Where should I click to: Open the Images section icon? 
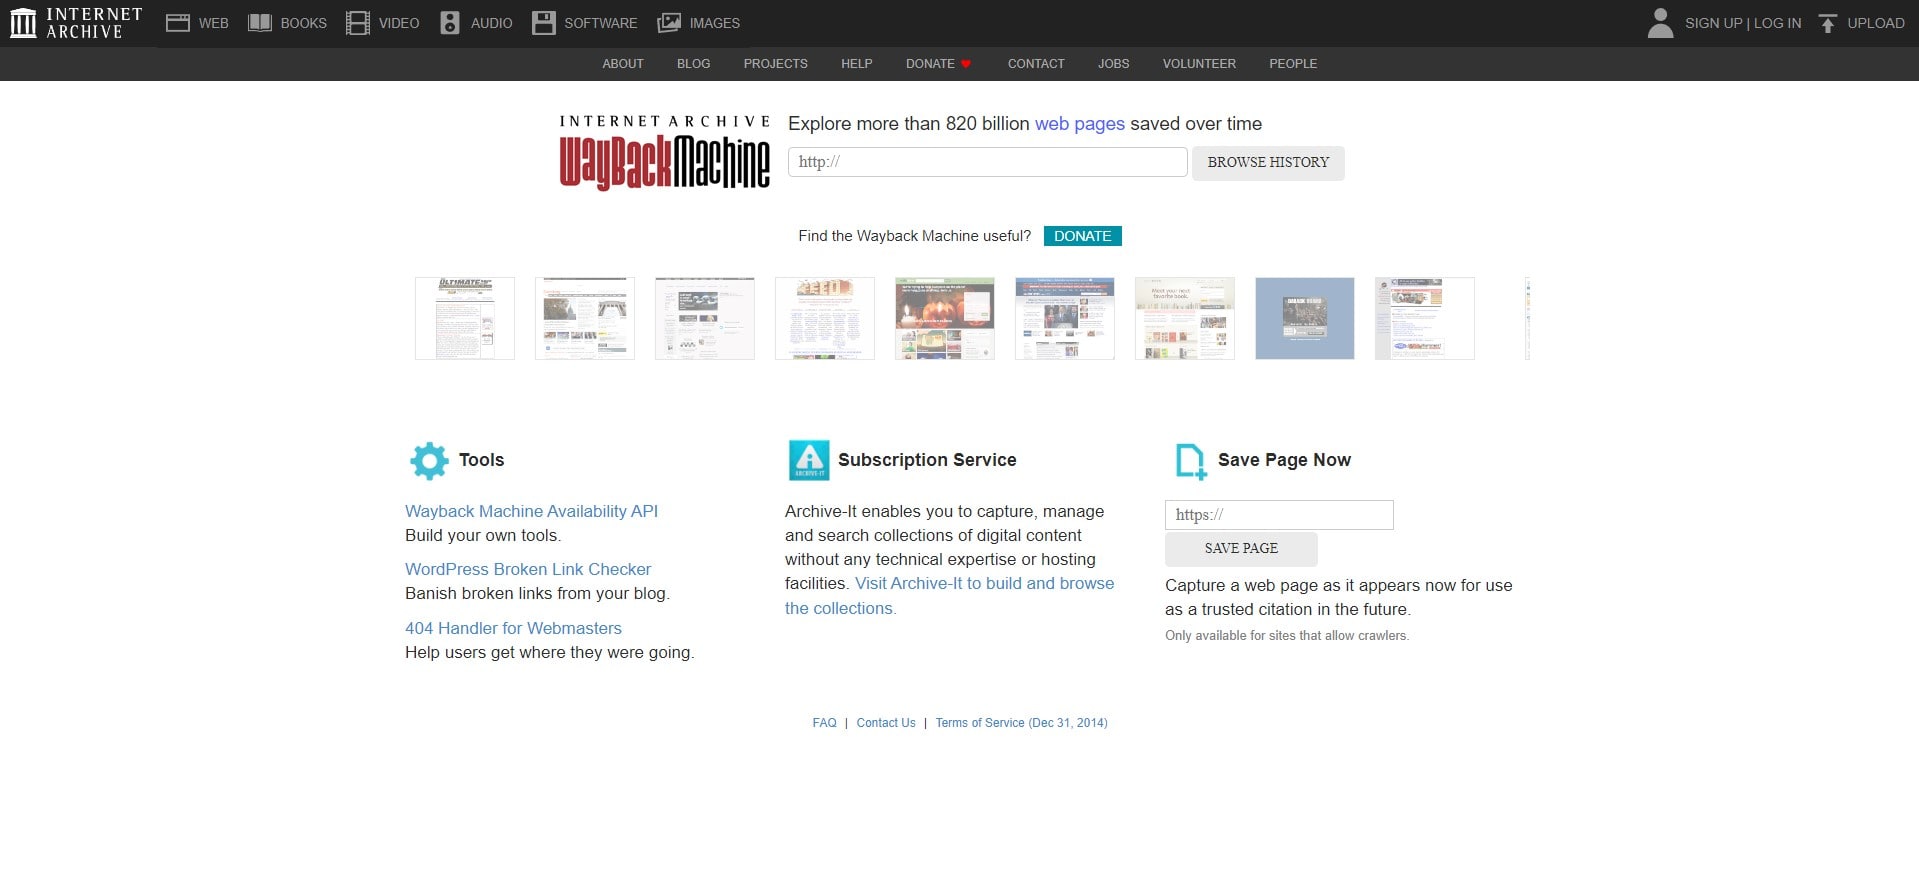(x=669, y=23)
